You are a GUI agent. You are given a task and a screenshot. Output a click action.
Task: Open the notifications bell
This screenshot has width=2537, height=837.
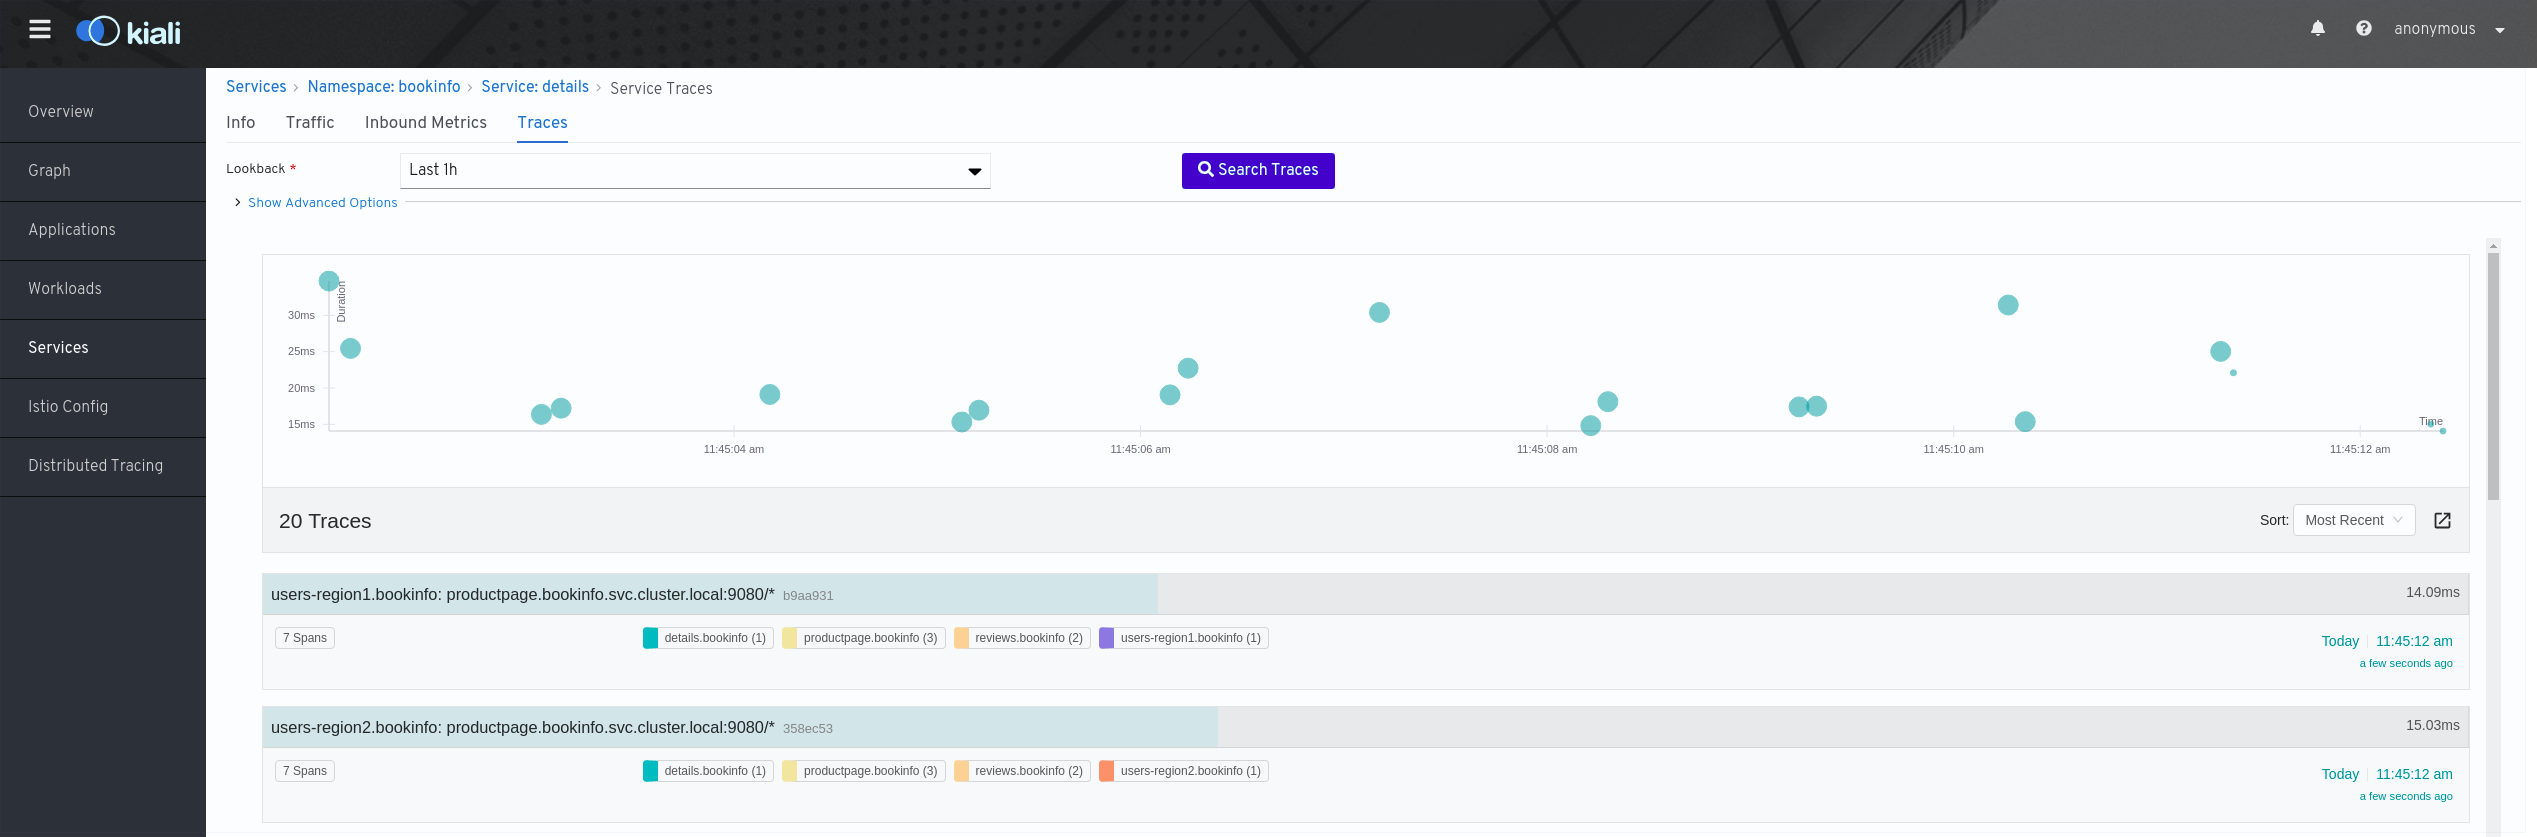click(2318, 29)
